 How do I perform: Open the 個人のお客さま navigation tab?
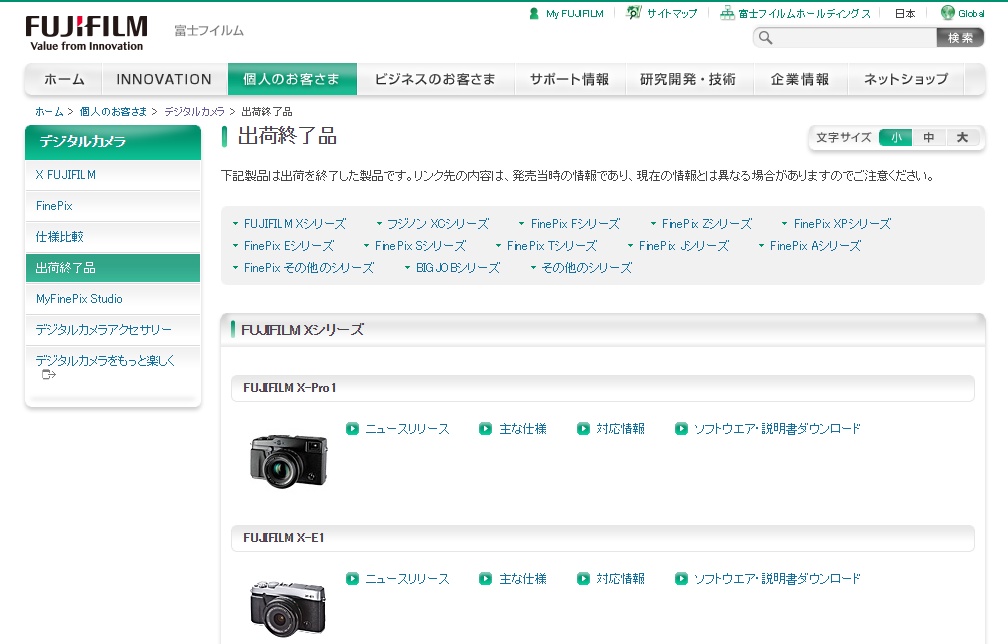tap(292, 79)
